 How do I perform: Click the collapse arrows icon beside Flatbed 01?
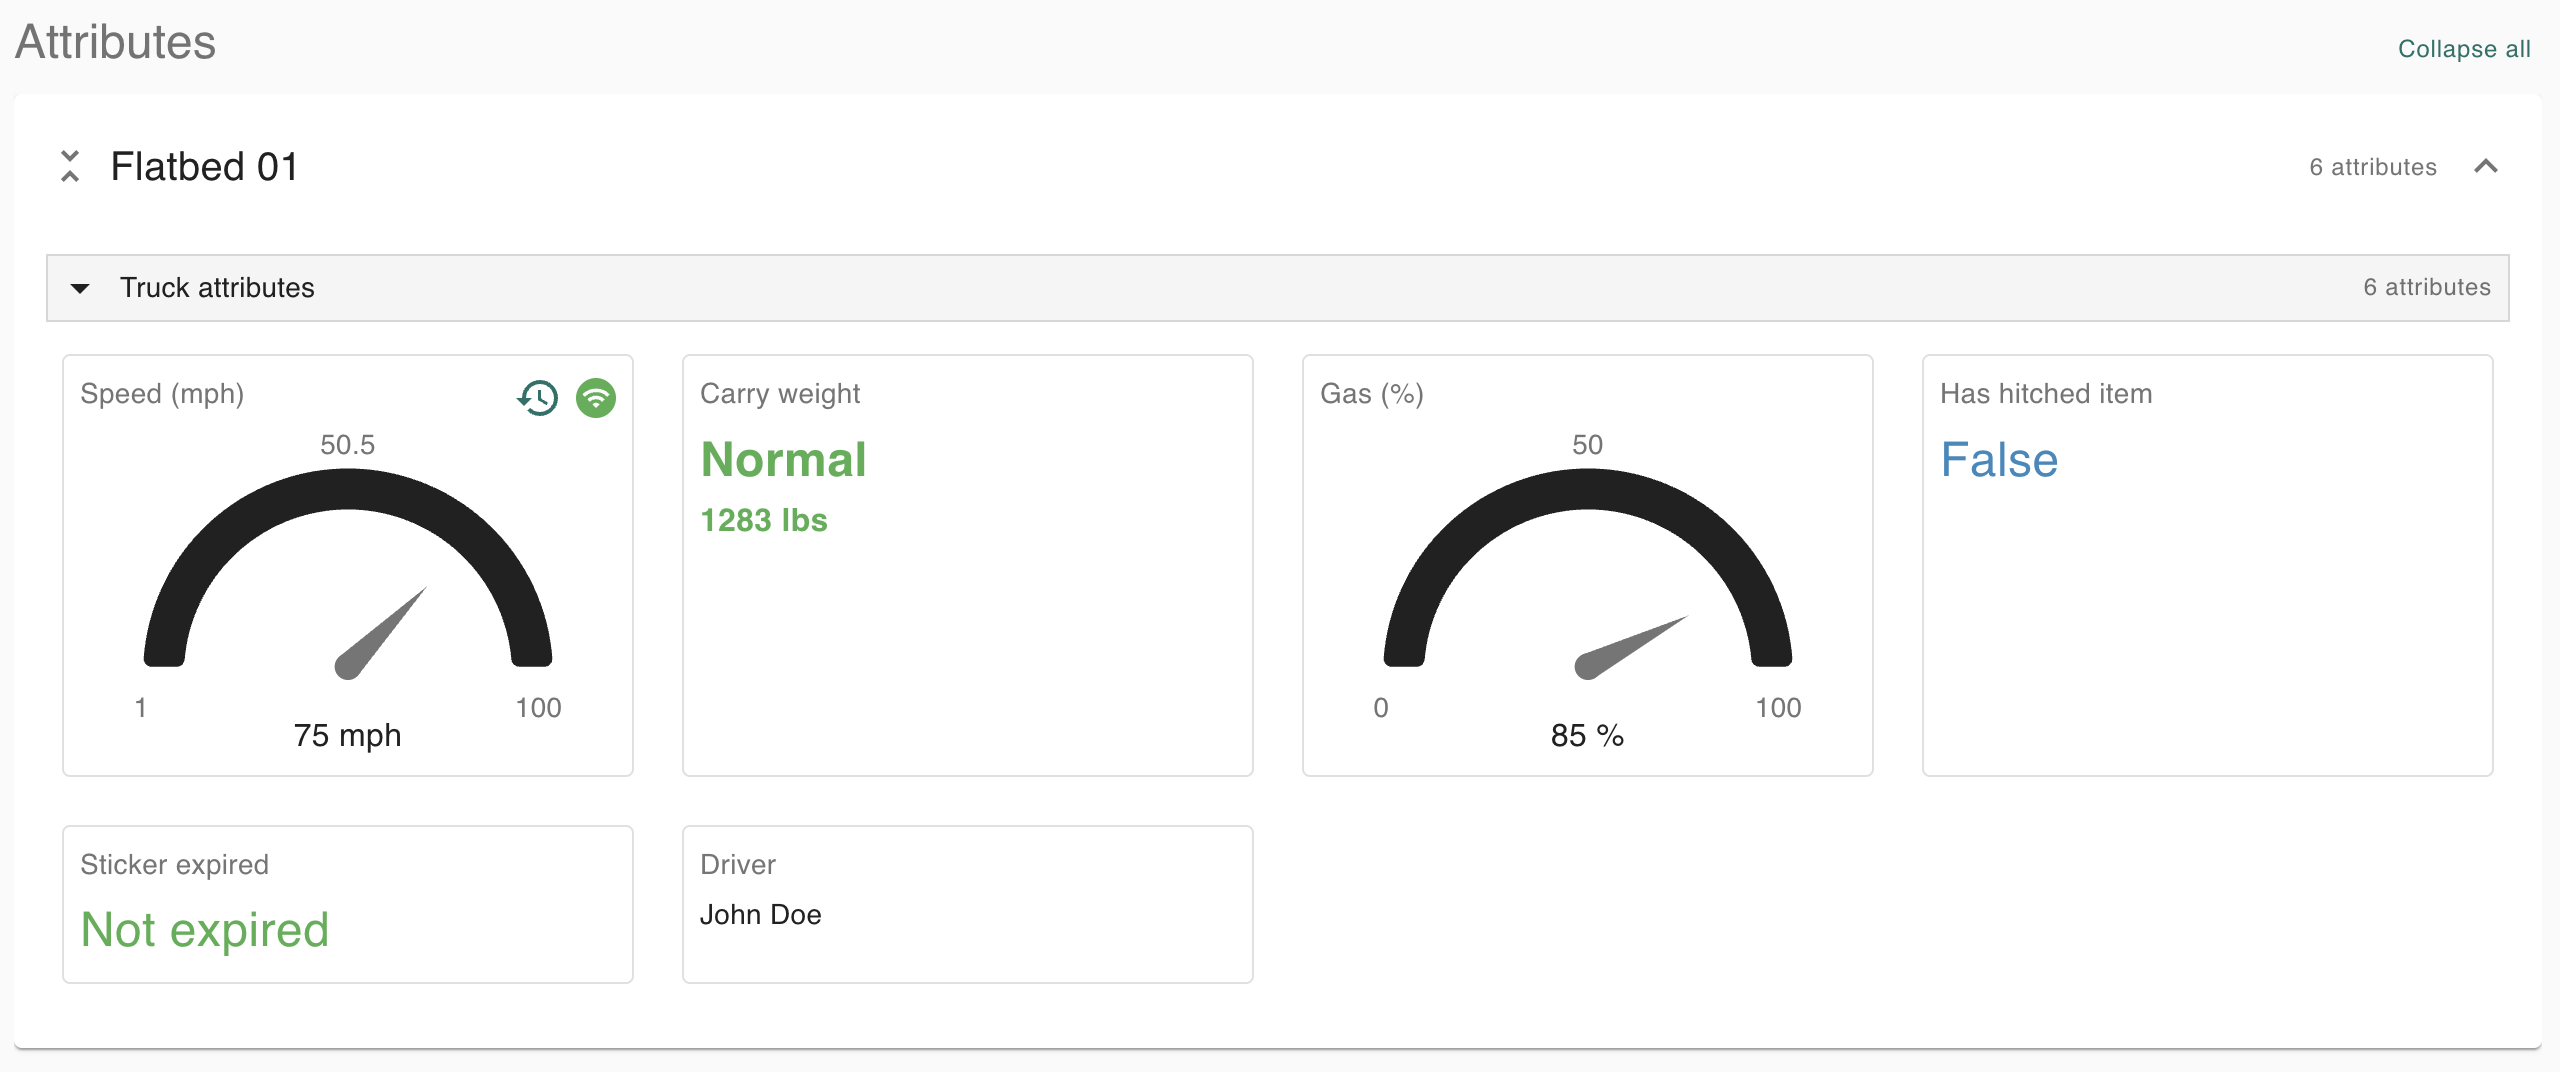pos(70,166)
